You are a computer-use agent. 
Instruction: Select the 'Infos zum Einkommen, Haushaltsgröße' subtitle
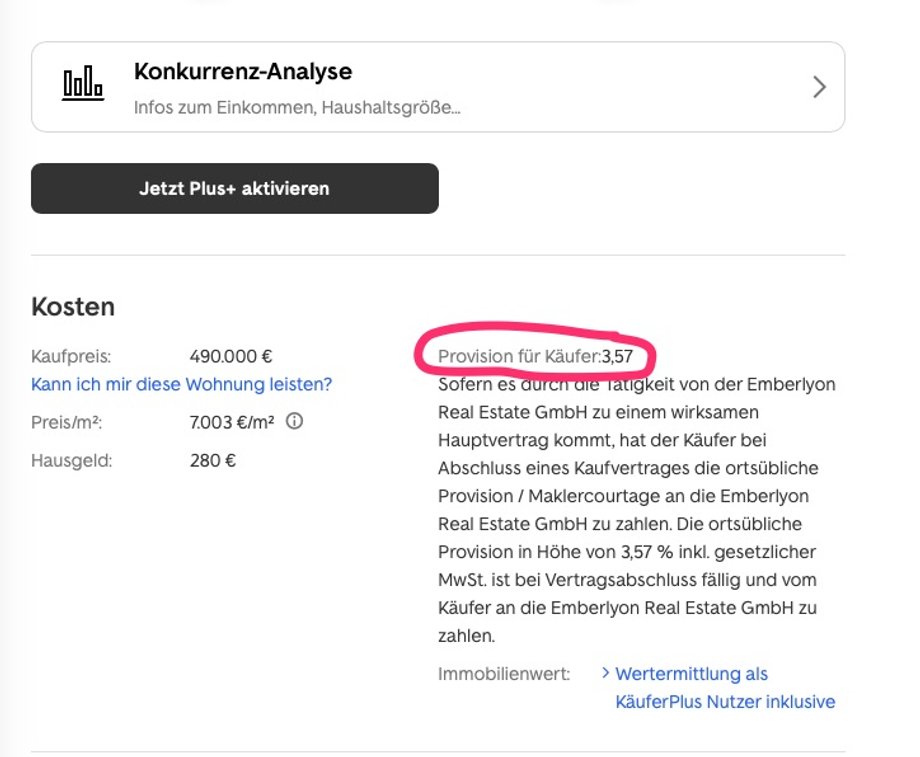[297, 107]
